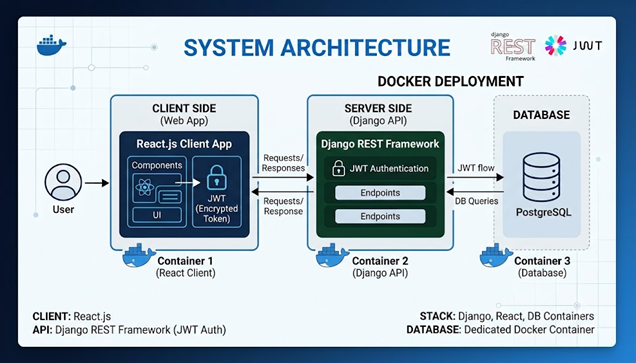The height and width of the screenshot is (363, 636).
Task: Click the PostgreSQL label
Action: tap(544, 212)
